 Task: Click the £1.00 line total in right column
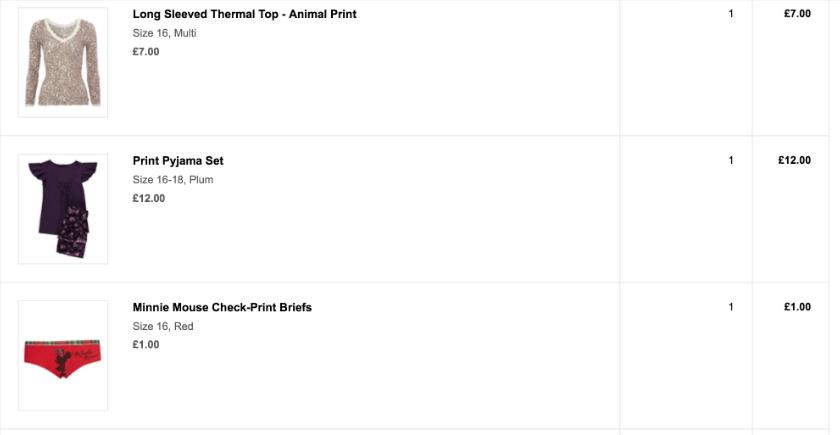(x=797, y=307)
